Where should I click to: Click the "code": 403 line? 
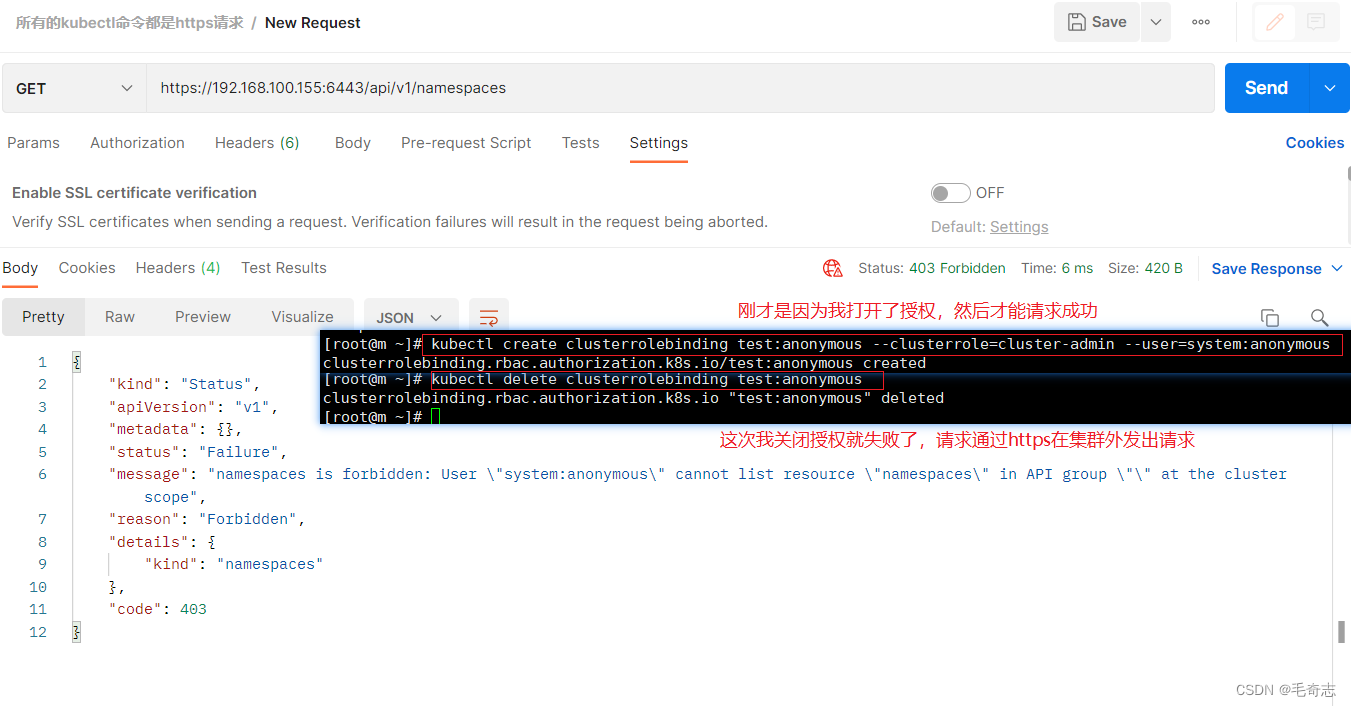158,609
